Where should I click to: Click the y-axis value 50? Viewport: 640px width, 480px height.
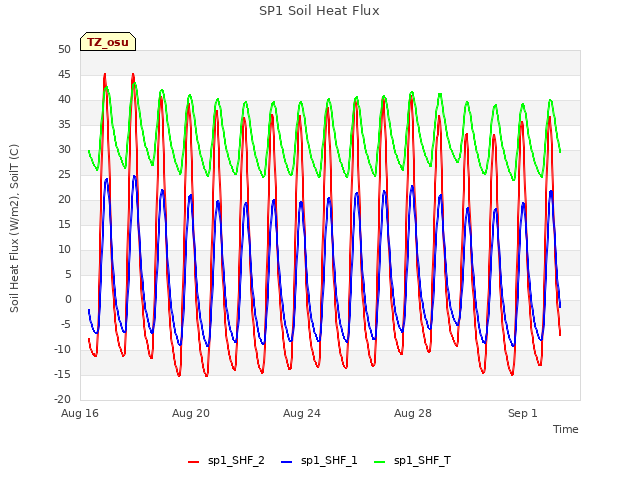click(64, 49)
